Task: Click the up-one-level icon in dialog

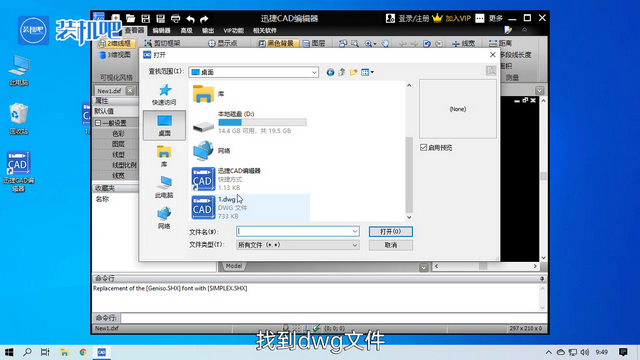Action: 342,72
